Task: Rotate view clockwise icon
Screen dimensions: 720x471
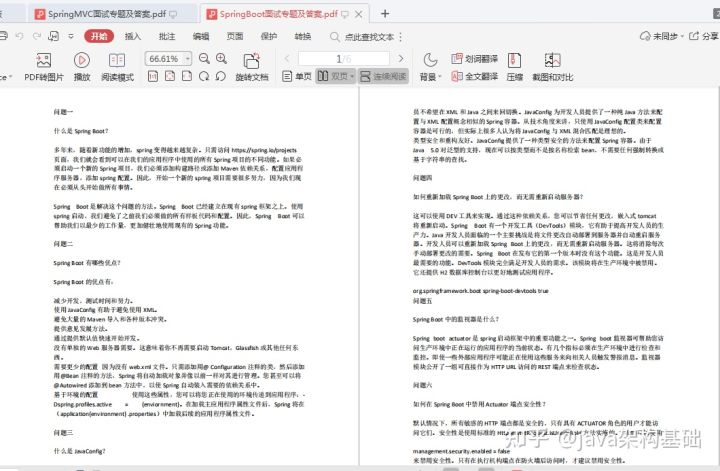Action: coord(204,76)
